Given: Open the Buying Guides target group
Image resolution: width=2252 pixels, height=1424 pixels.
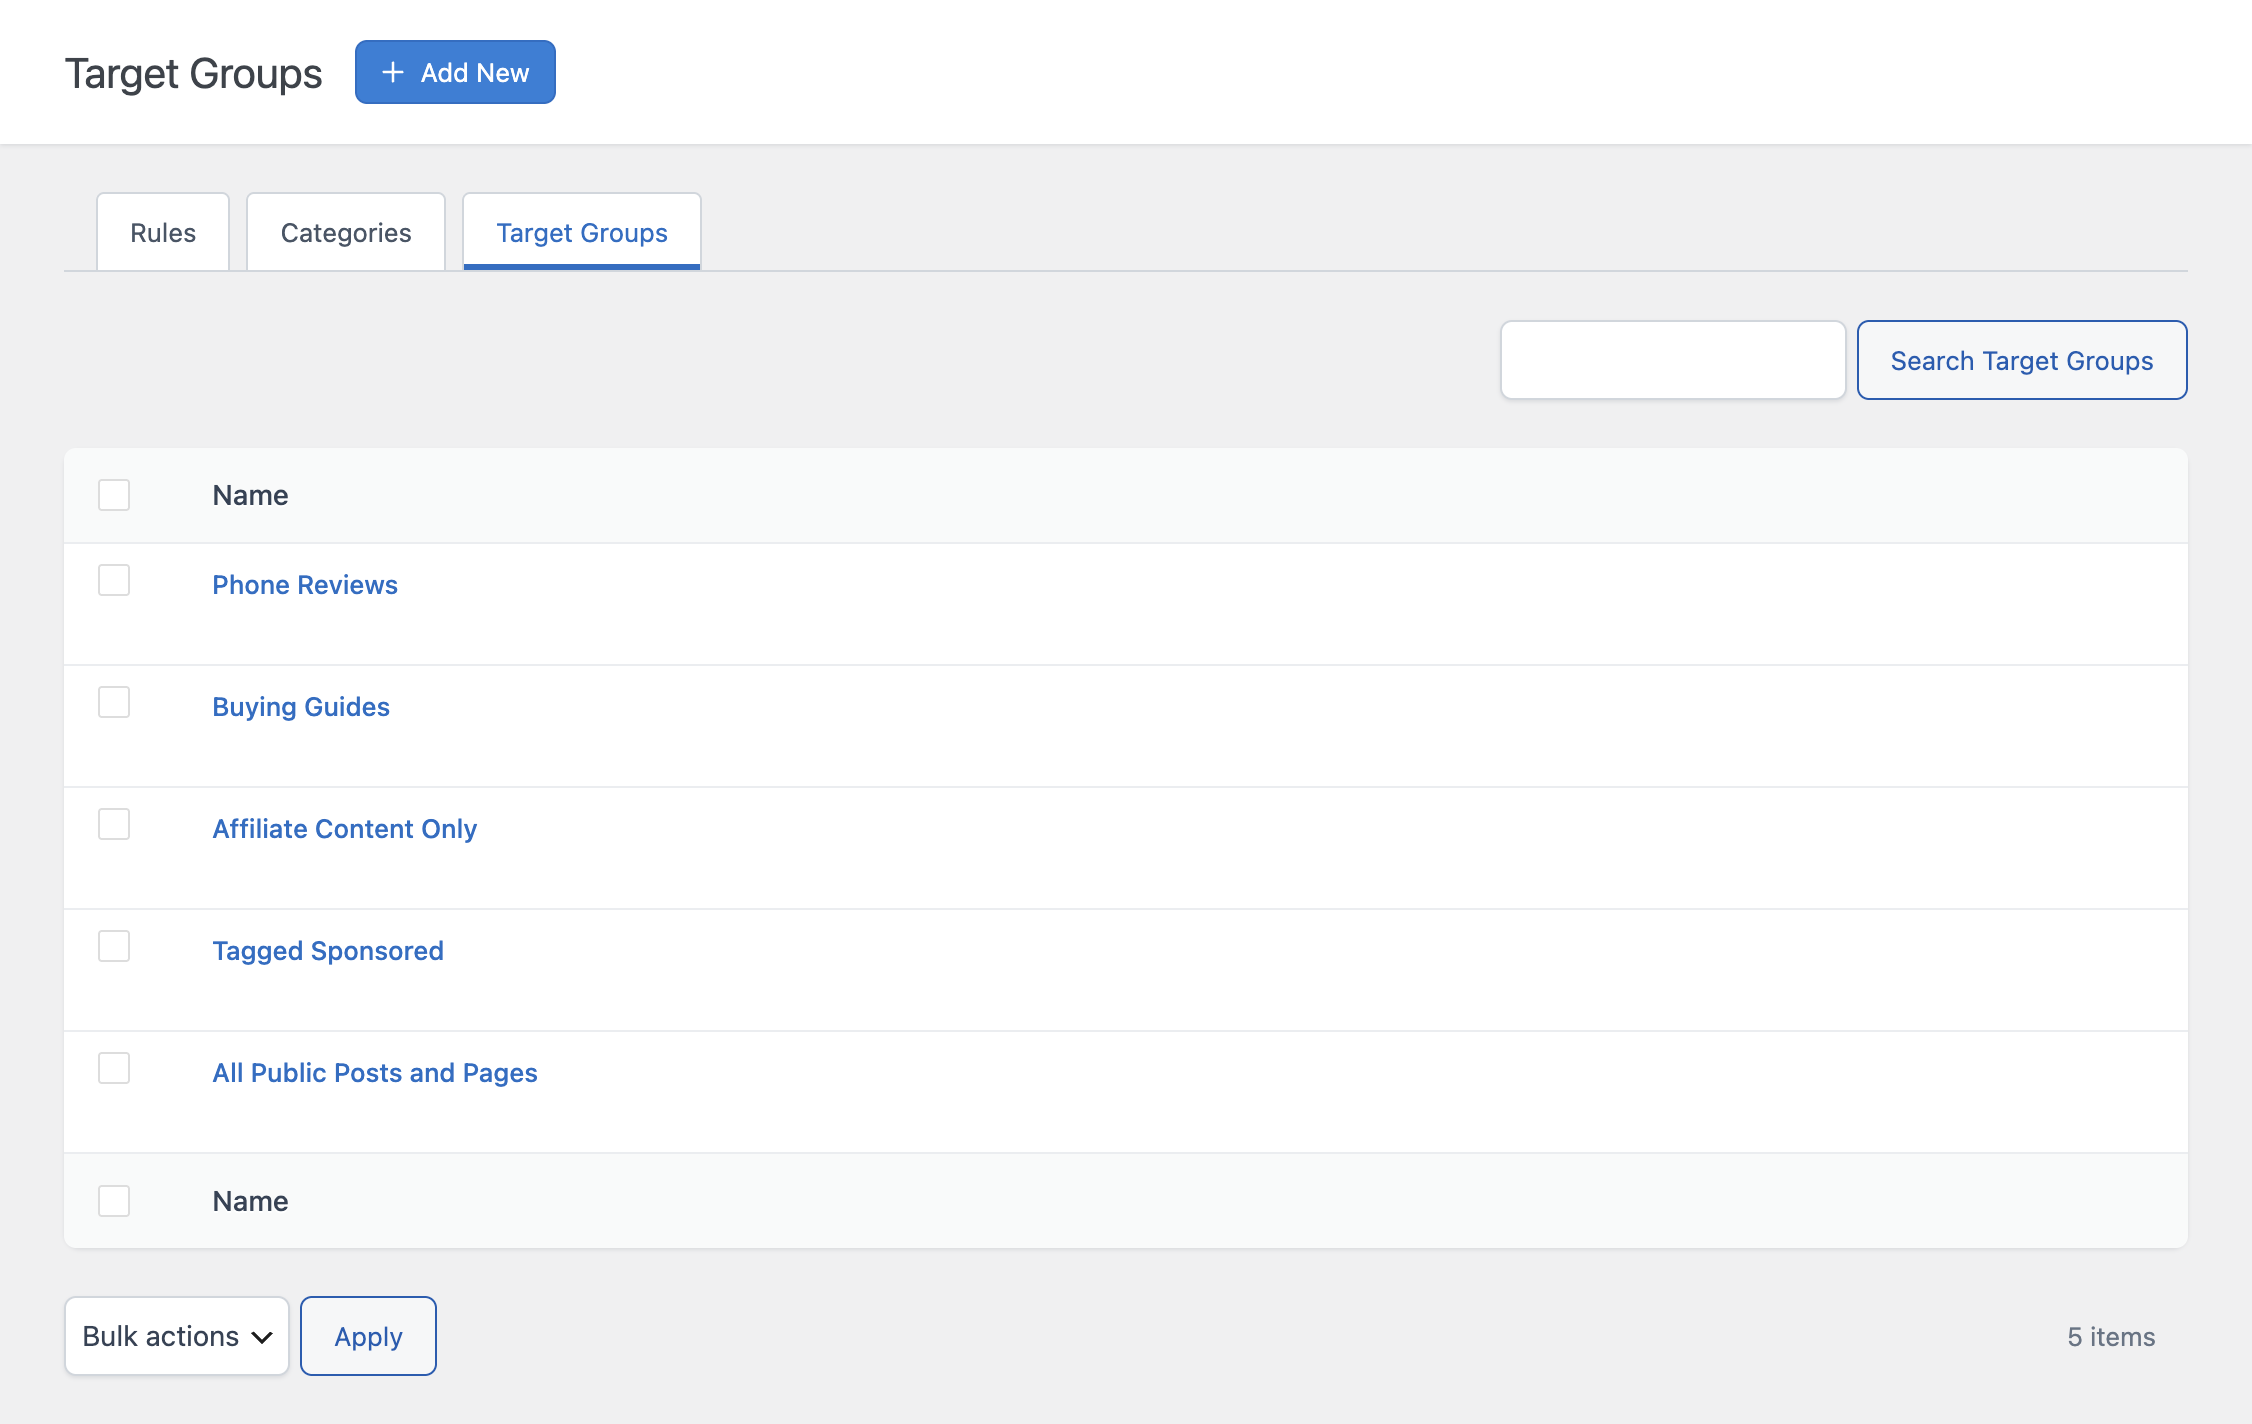Looking at the screenshot, I should tap(301, 707).
